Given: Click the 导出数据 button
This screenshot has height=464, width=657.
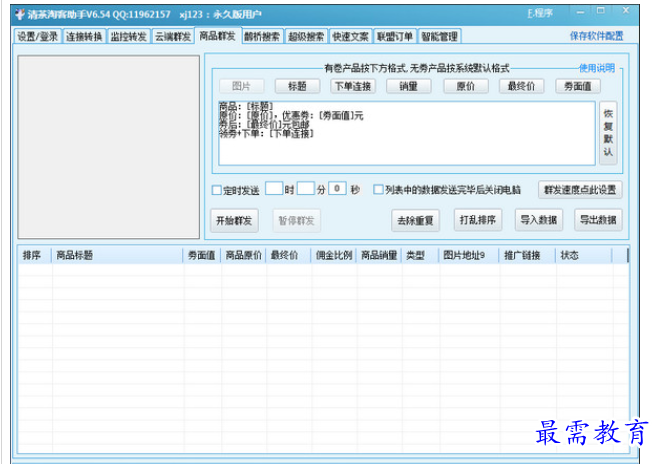Looking at the screenshot, I should pos(598,220).
